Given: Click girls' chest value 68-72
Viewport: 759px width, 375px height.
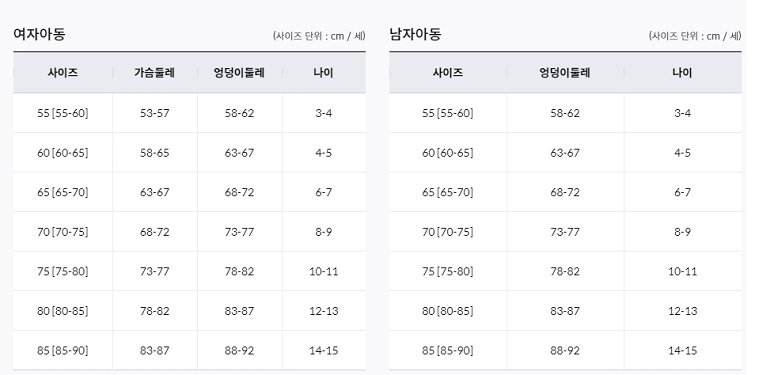Looking at the screenshot, I should pos(155,232).
